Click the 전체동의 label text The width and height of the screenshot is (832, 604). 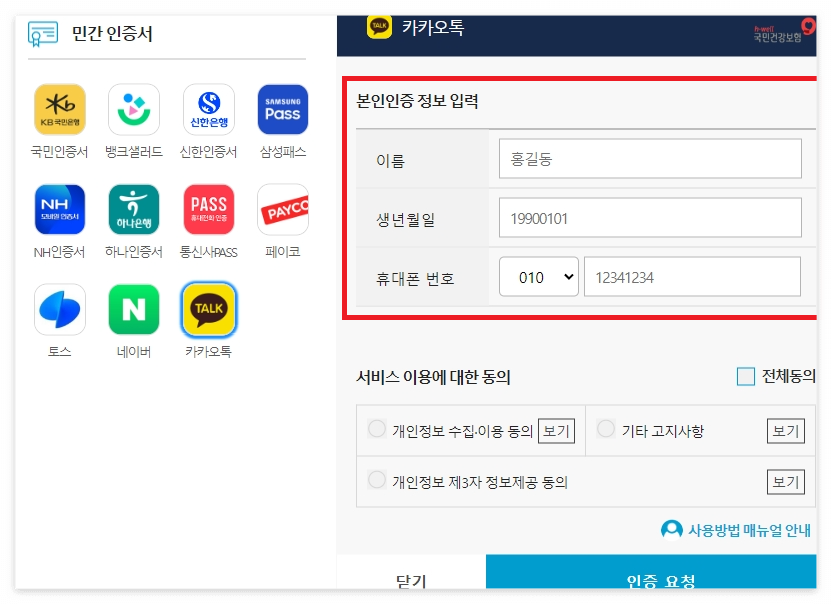[788, 376]
